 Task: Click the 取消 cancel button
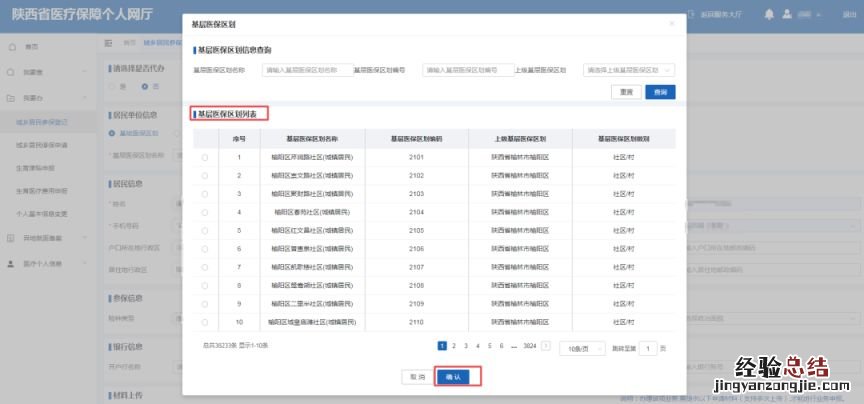[x=415, y=377]
